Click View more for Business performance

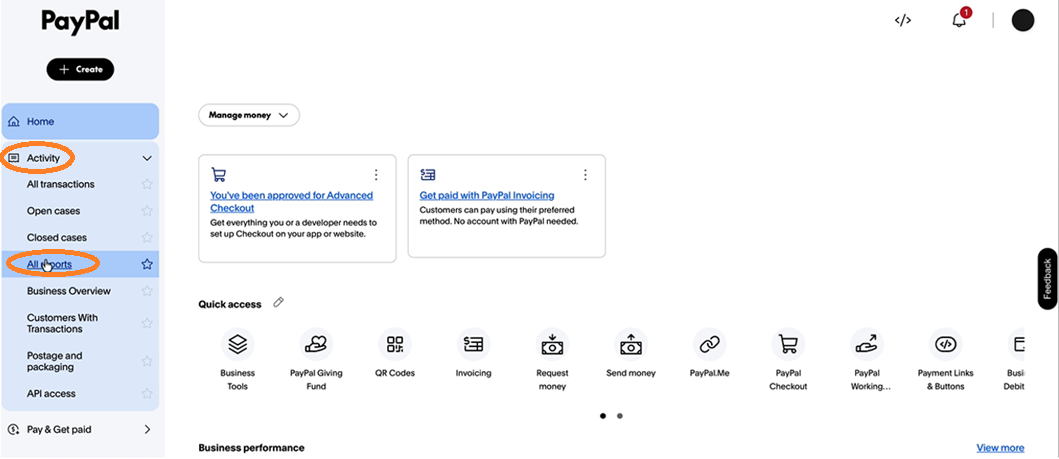coord(1000,448)
